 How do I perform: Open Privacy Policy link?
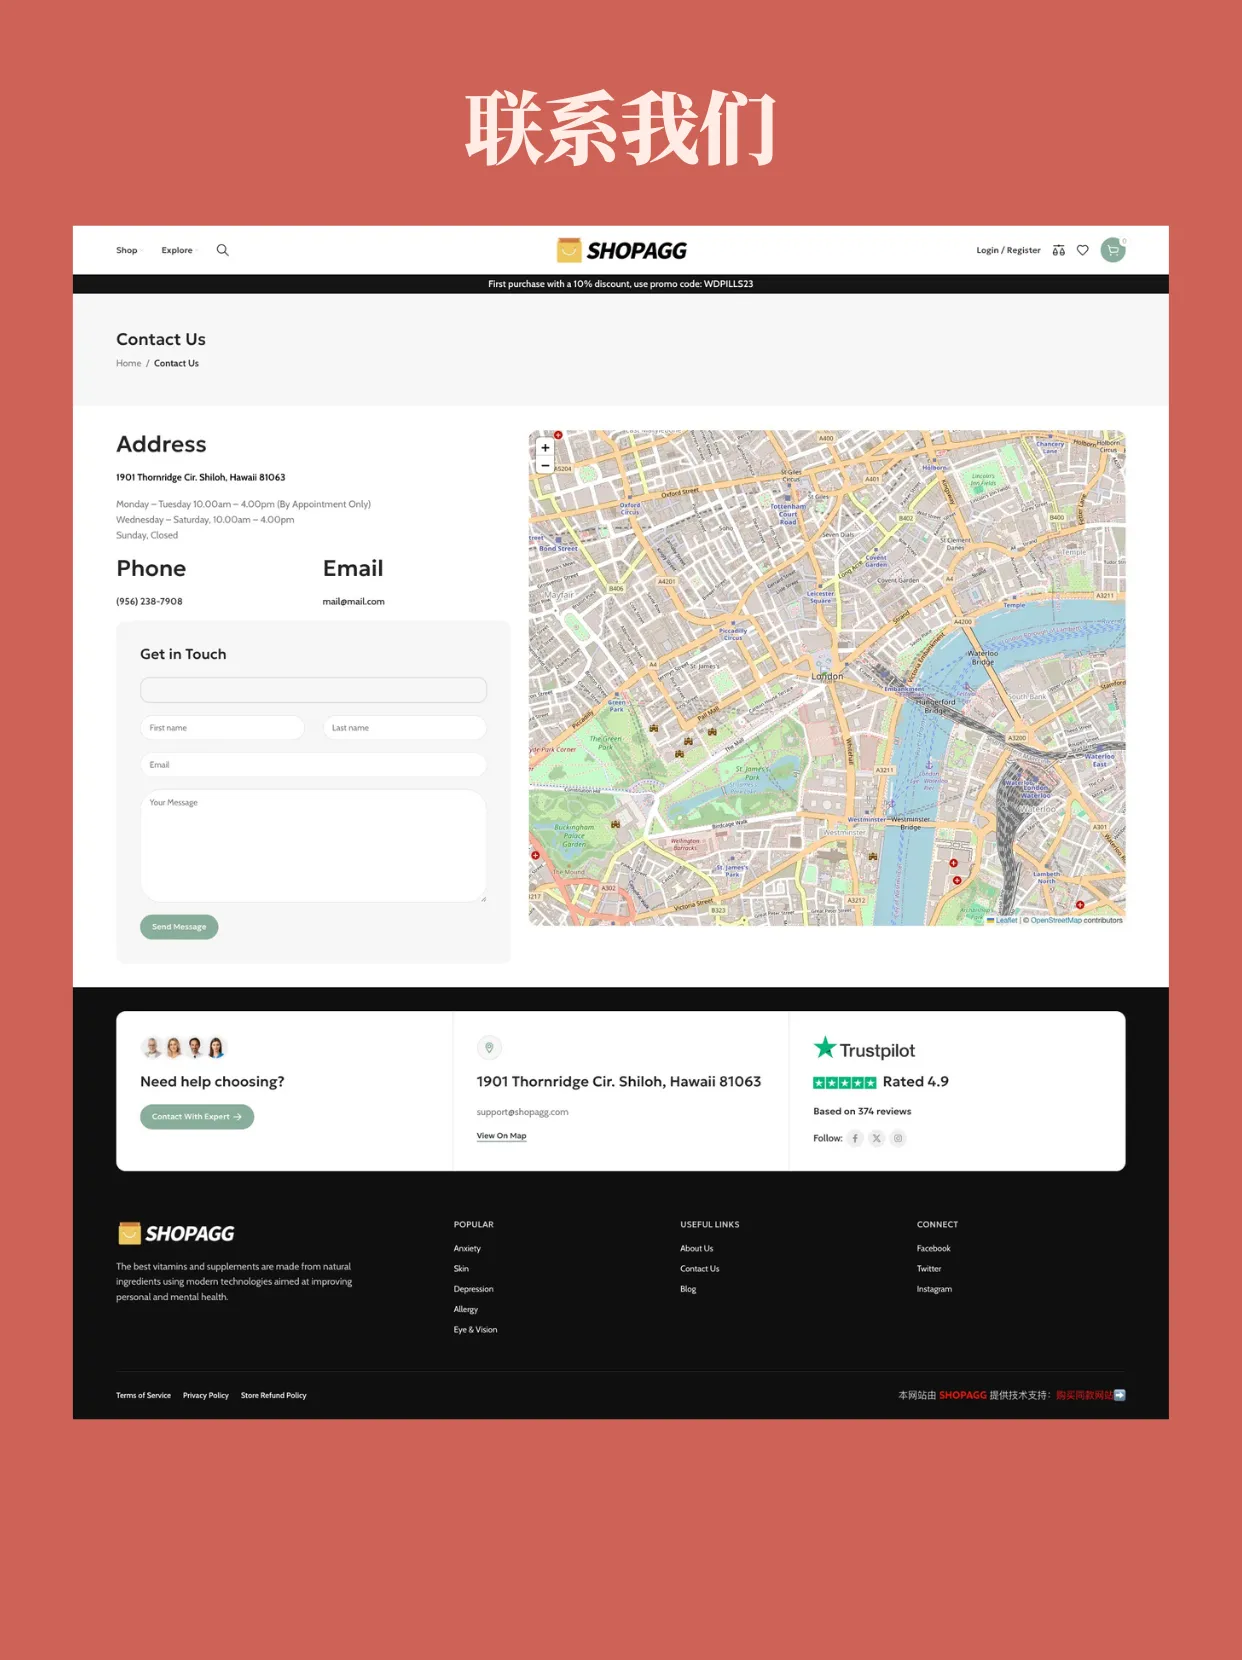click(206, 1395)
